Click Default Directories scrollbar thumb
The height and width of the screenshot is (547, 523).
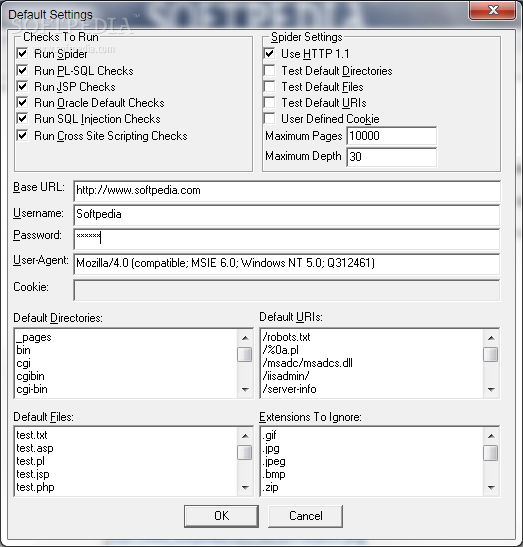(245, 354)
